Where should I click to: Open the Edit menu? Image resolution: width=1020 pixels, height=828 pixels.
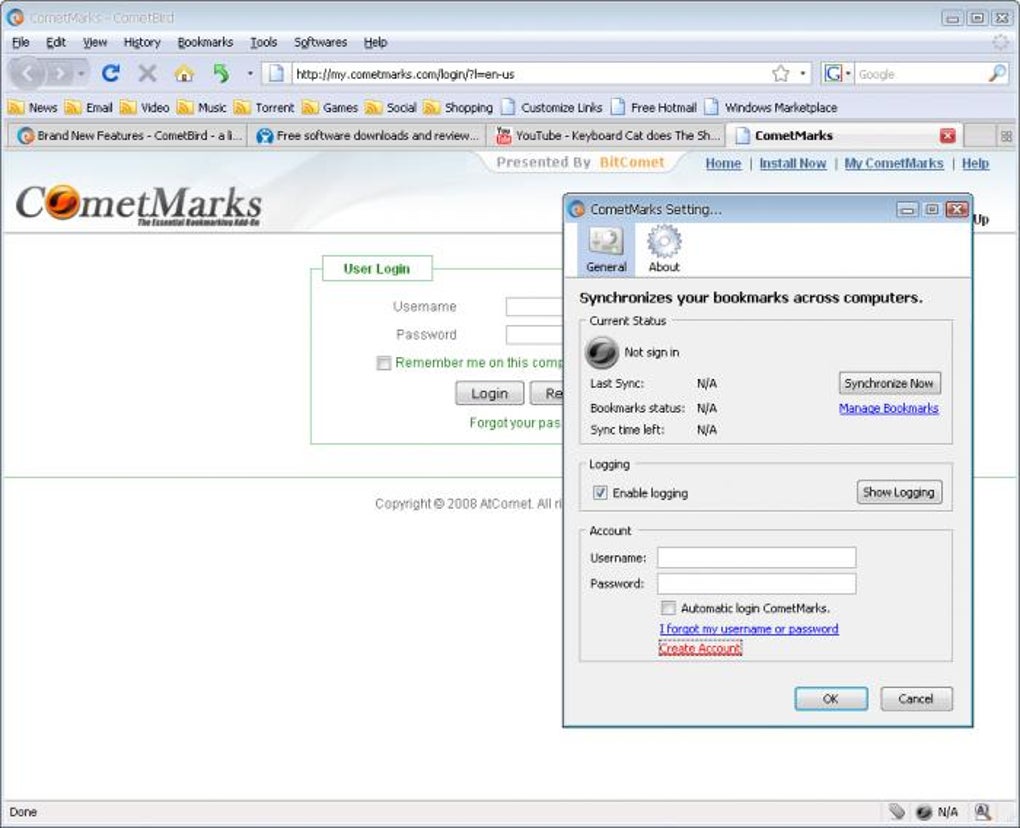point(56,42)
